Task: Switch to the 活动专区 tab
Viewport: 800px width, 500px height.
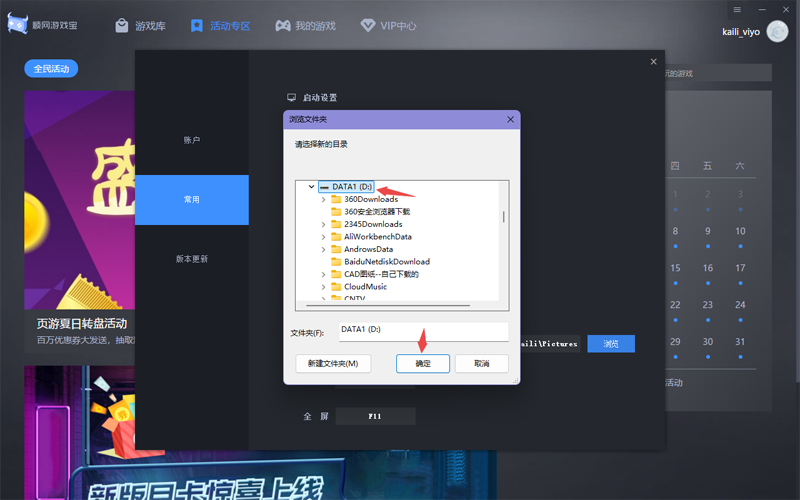Action: tap(220, 26)
